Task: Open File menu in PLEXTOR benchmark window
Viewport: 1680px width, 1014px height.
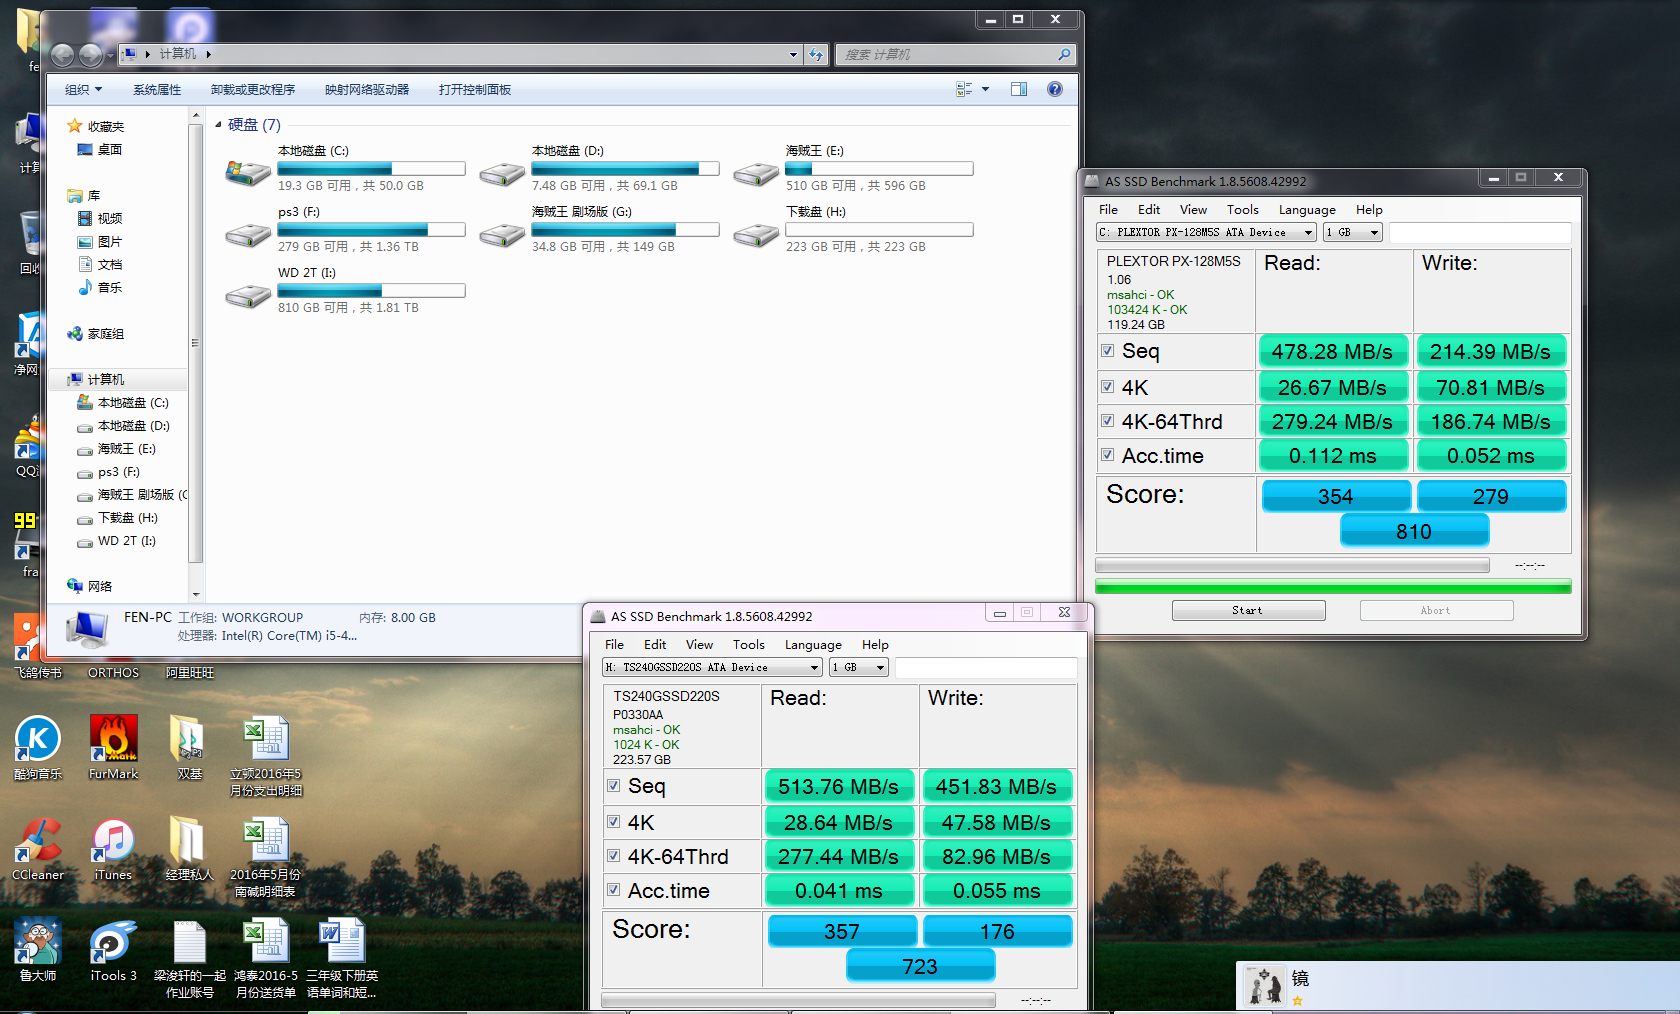Action: click(1108, 210)
